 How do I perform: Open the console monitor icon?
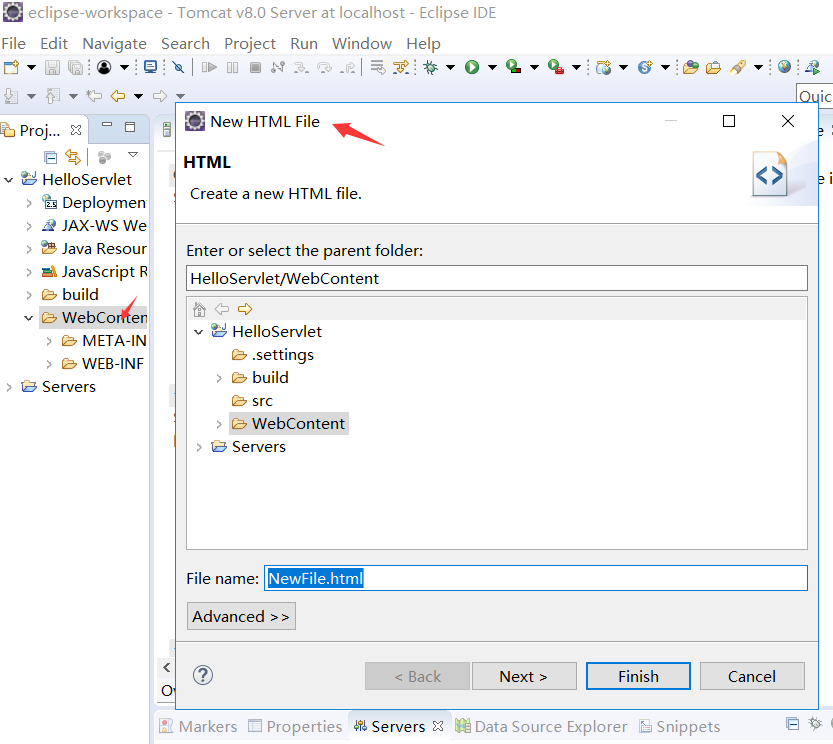(150, 67)
